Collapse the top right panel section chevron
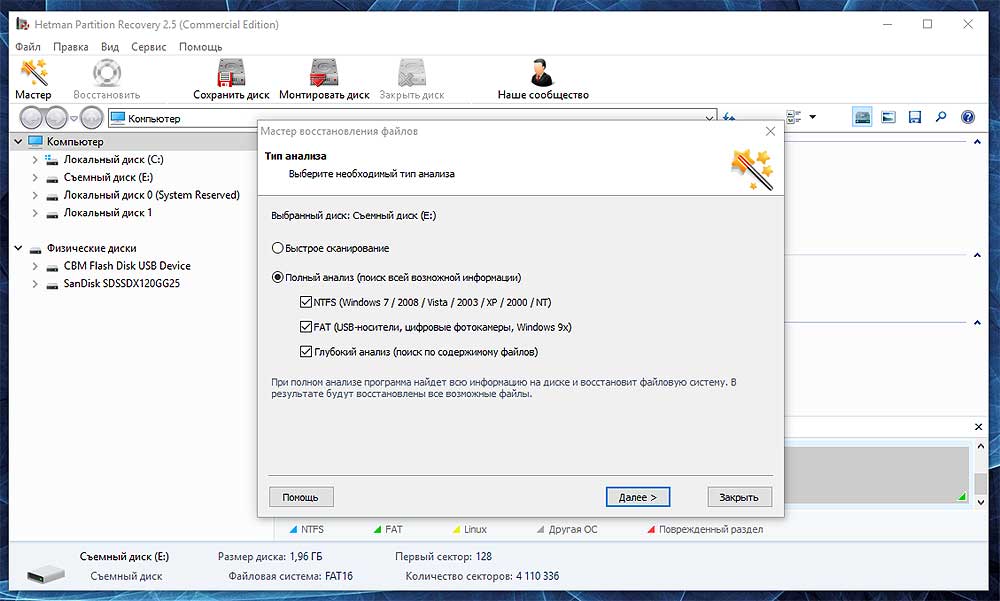Image resolution: width=1000 pixels, height=601 pixels. (x=977, y=142)
